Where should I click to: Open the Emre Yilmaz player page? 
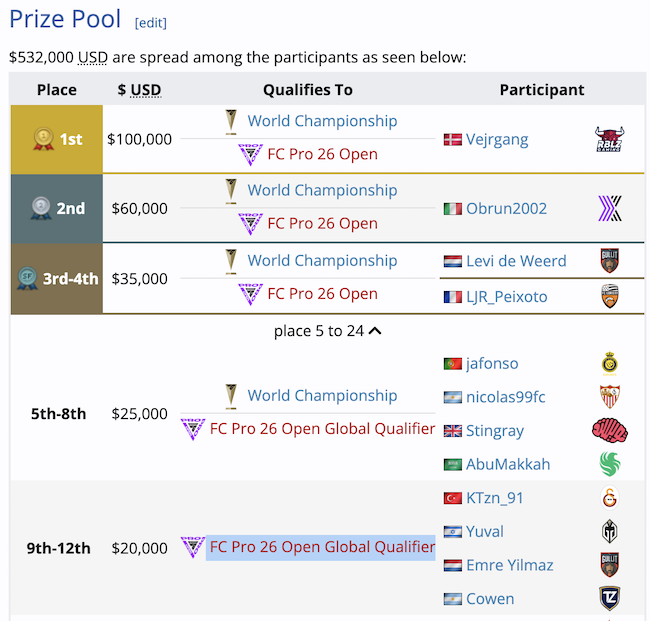509,565
